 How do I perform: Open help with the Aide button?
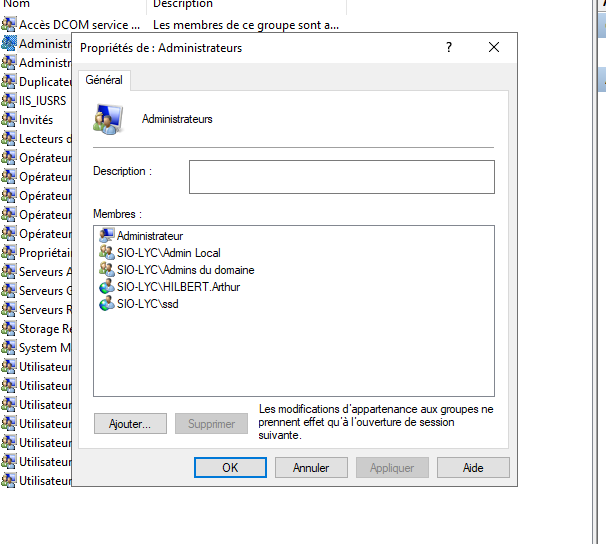(473, 468)
